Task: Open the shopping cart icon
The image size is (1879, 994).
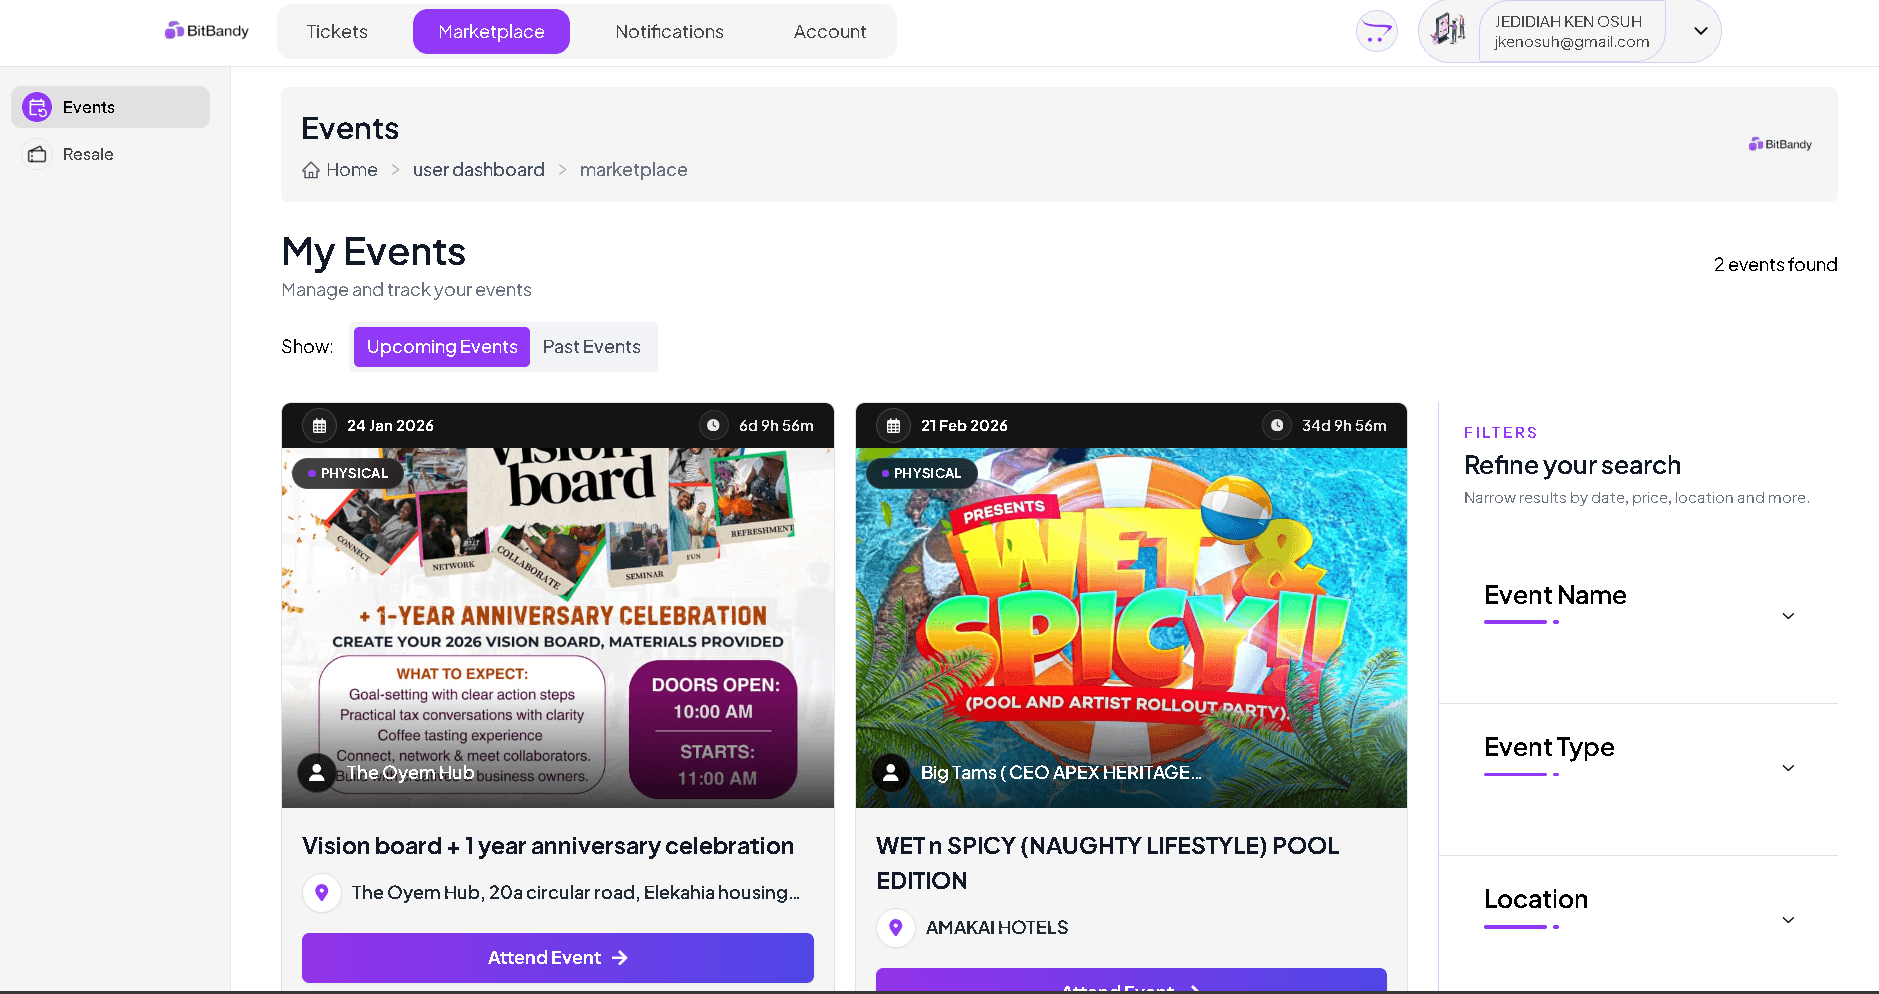Action: (1376, 32)
